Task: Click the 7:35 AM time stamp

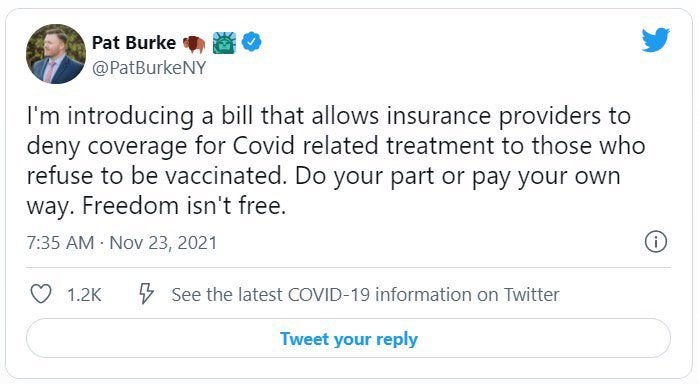Action: (60, 243)
